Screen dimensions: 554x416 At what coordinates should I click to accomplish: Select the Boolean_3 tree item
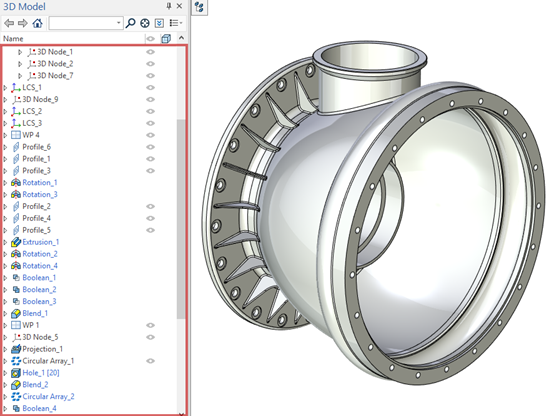pos(39,301)
